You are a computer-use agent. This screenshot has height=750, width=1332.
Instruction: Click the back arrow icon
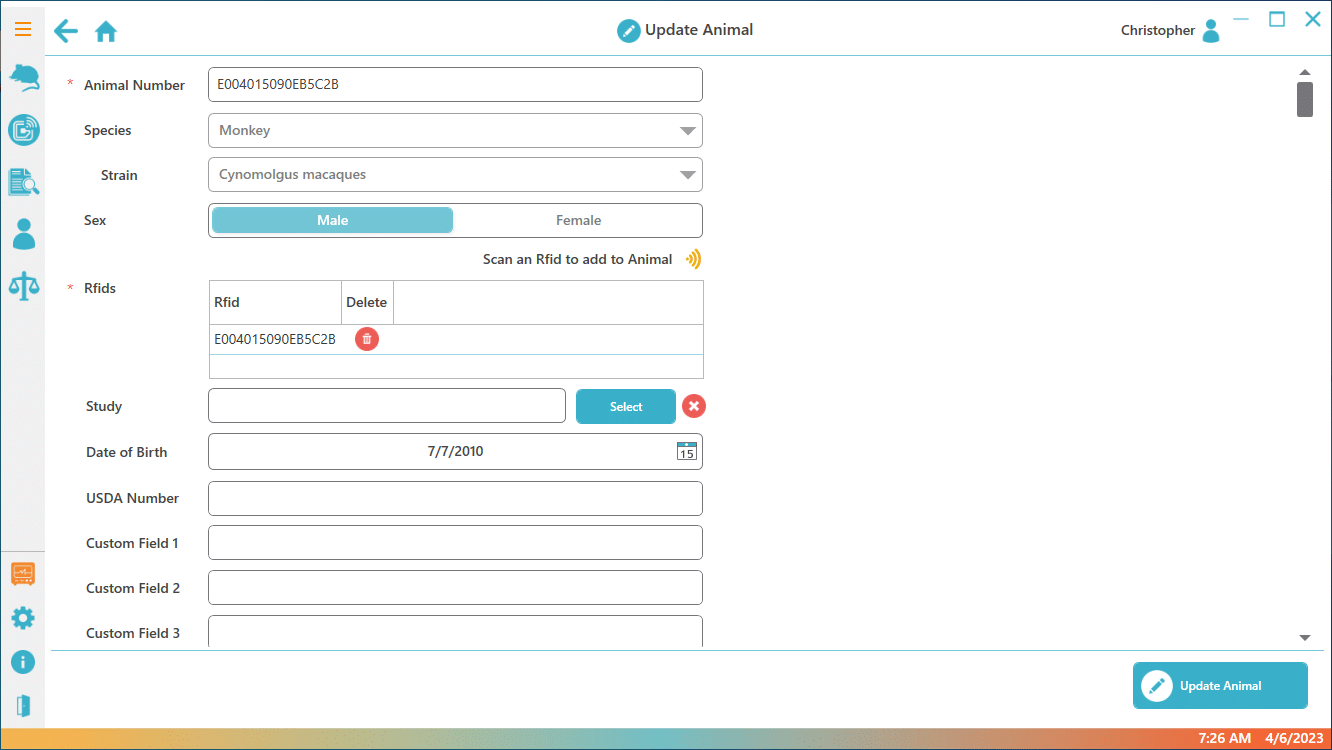66,31
